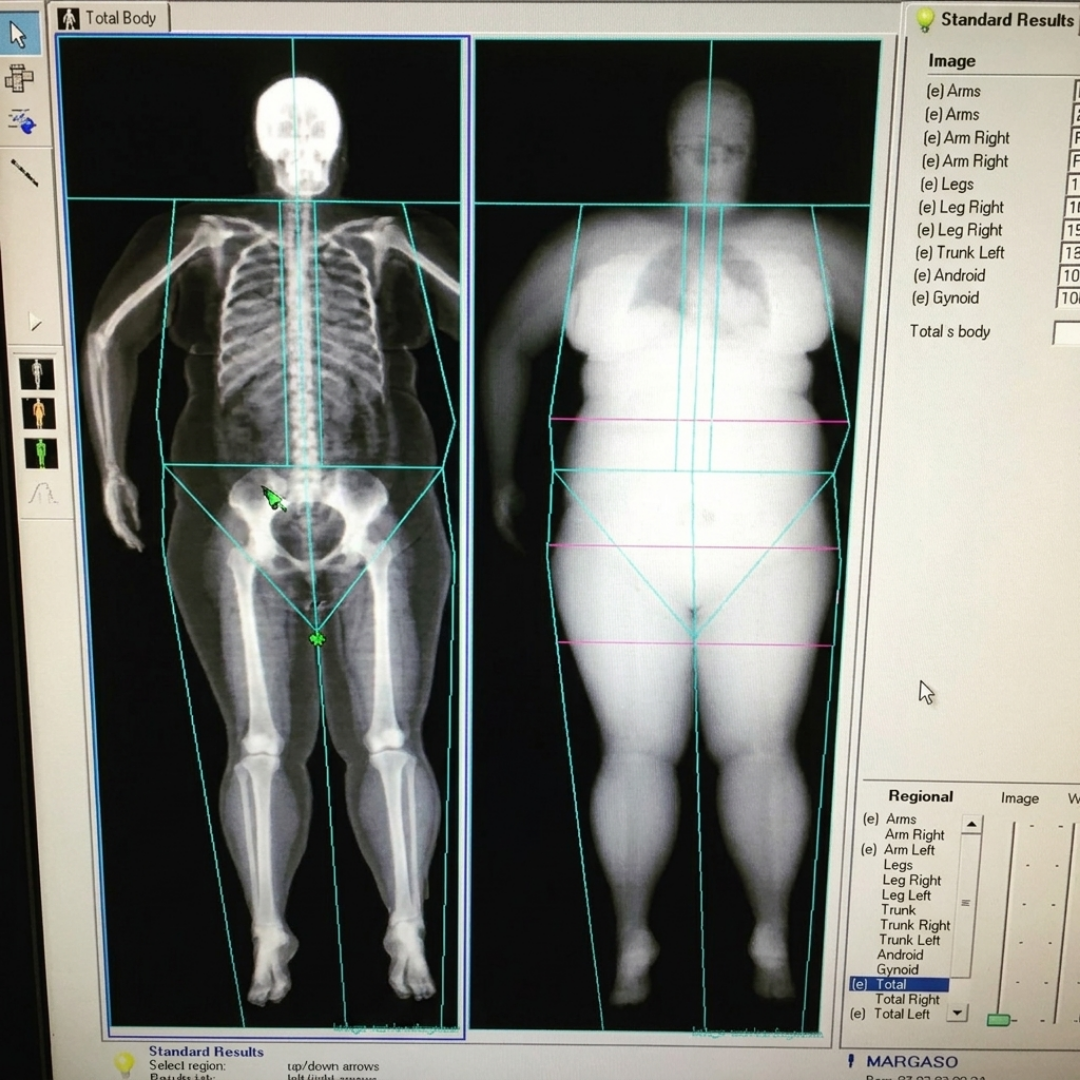Select "Total Right" in the Regional list
Screen dimensions: 1080x1080
pyautogui.click(x=907, y=999)
